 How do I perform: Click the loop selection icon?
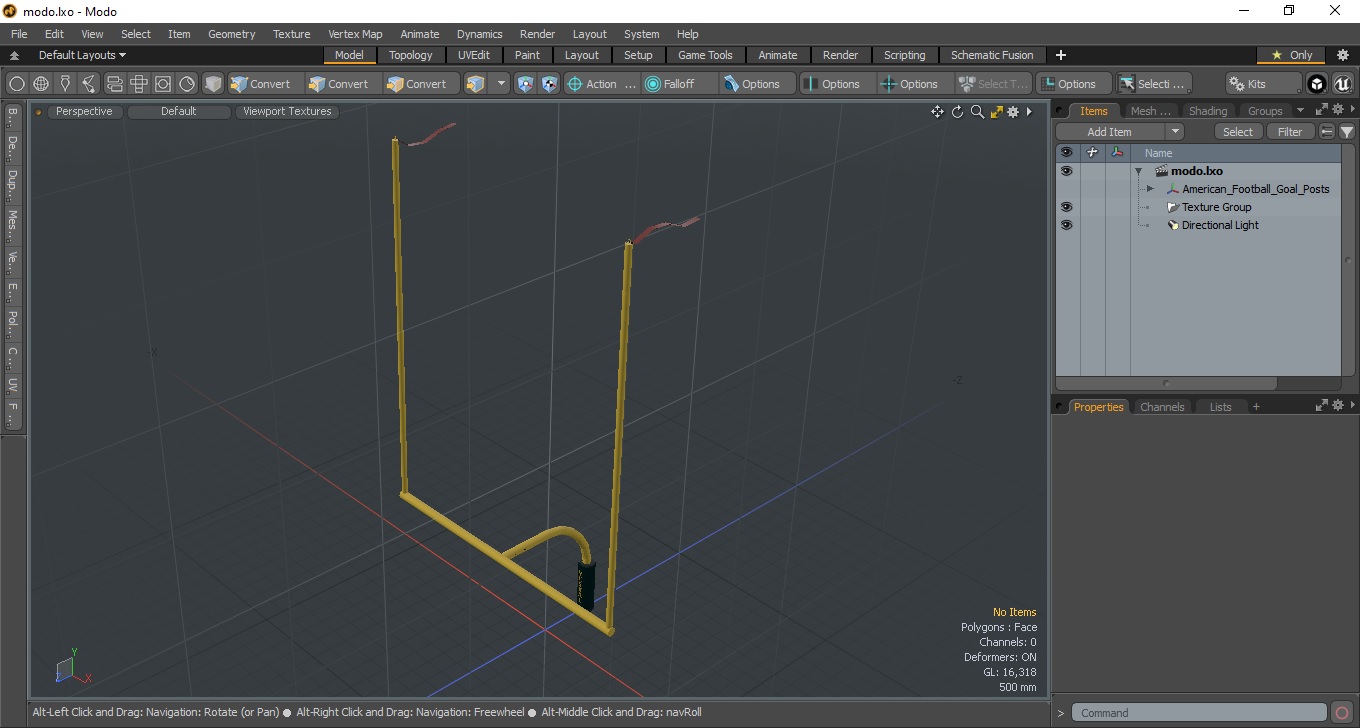(114, 84)
